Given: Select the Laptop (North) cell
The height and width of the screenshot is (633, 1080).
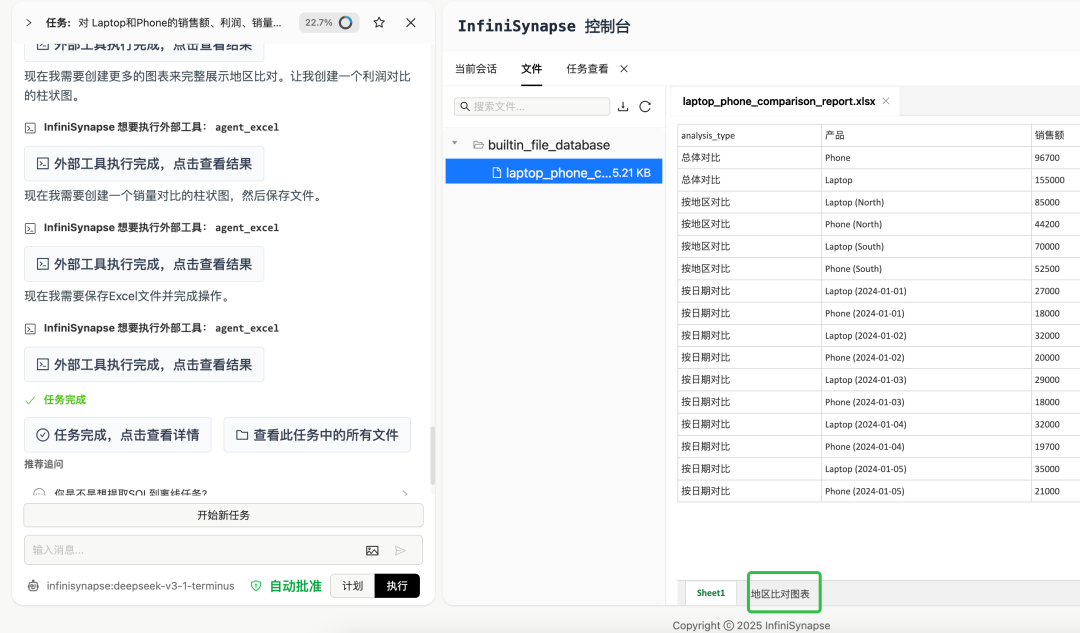Looking at the screenshot, I should 926,203.
